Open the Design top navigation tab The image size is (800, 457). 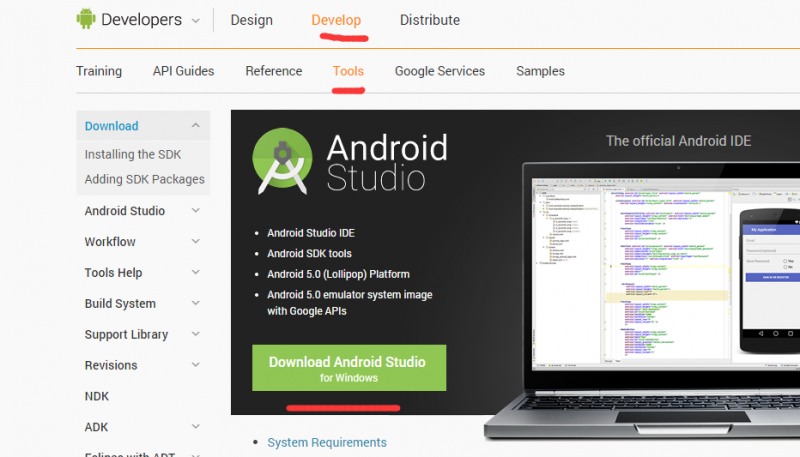251,20
